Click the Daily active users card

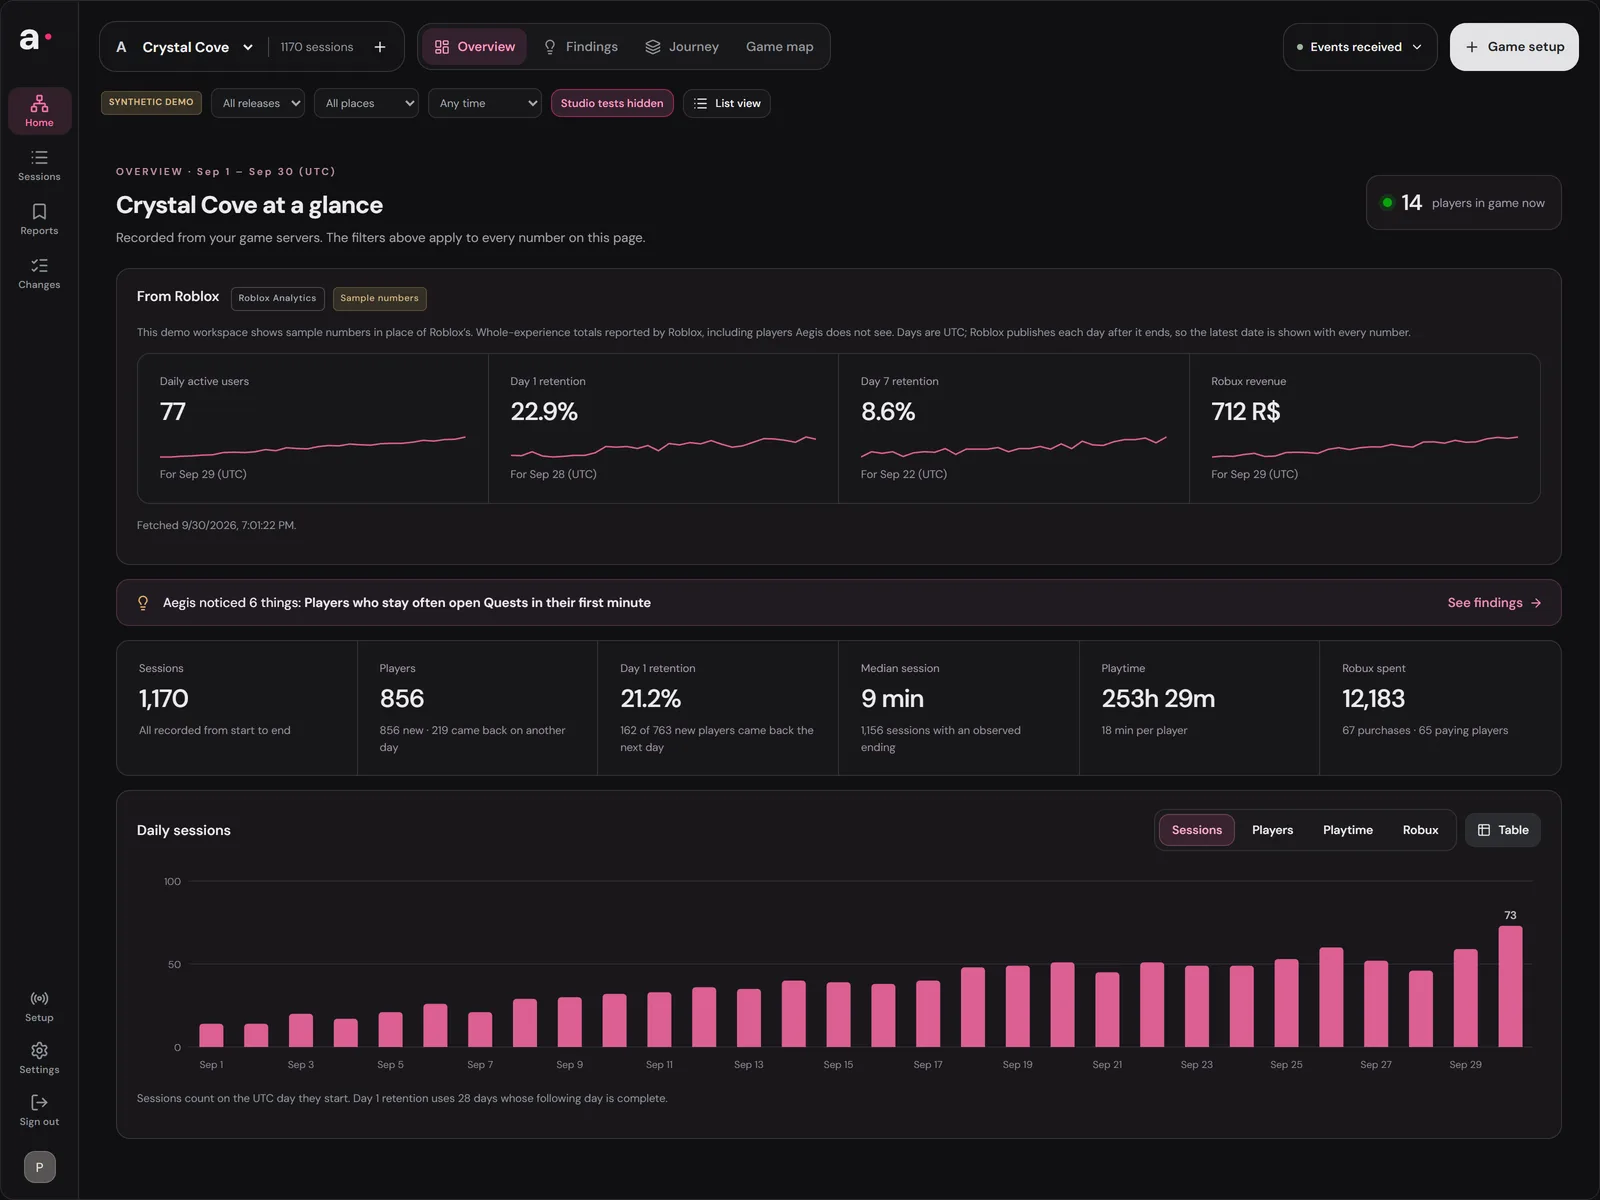pyautogui.click(x=313, y=428)
